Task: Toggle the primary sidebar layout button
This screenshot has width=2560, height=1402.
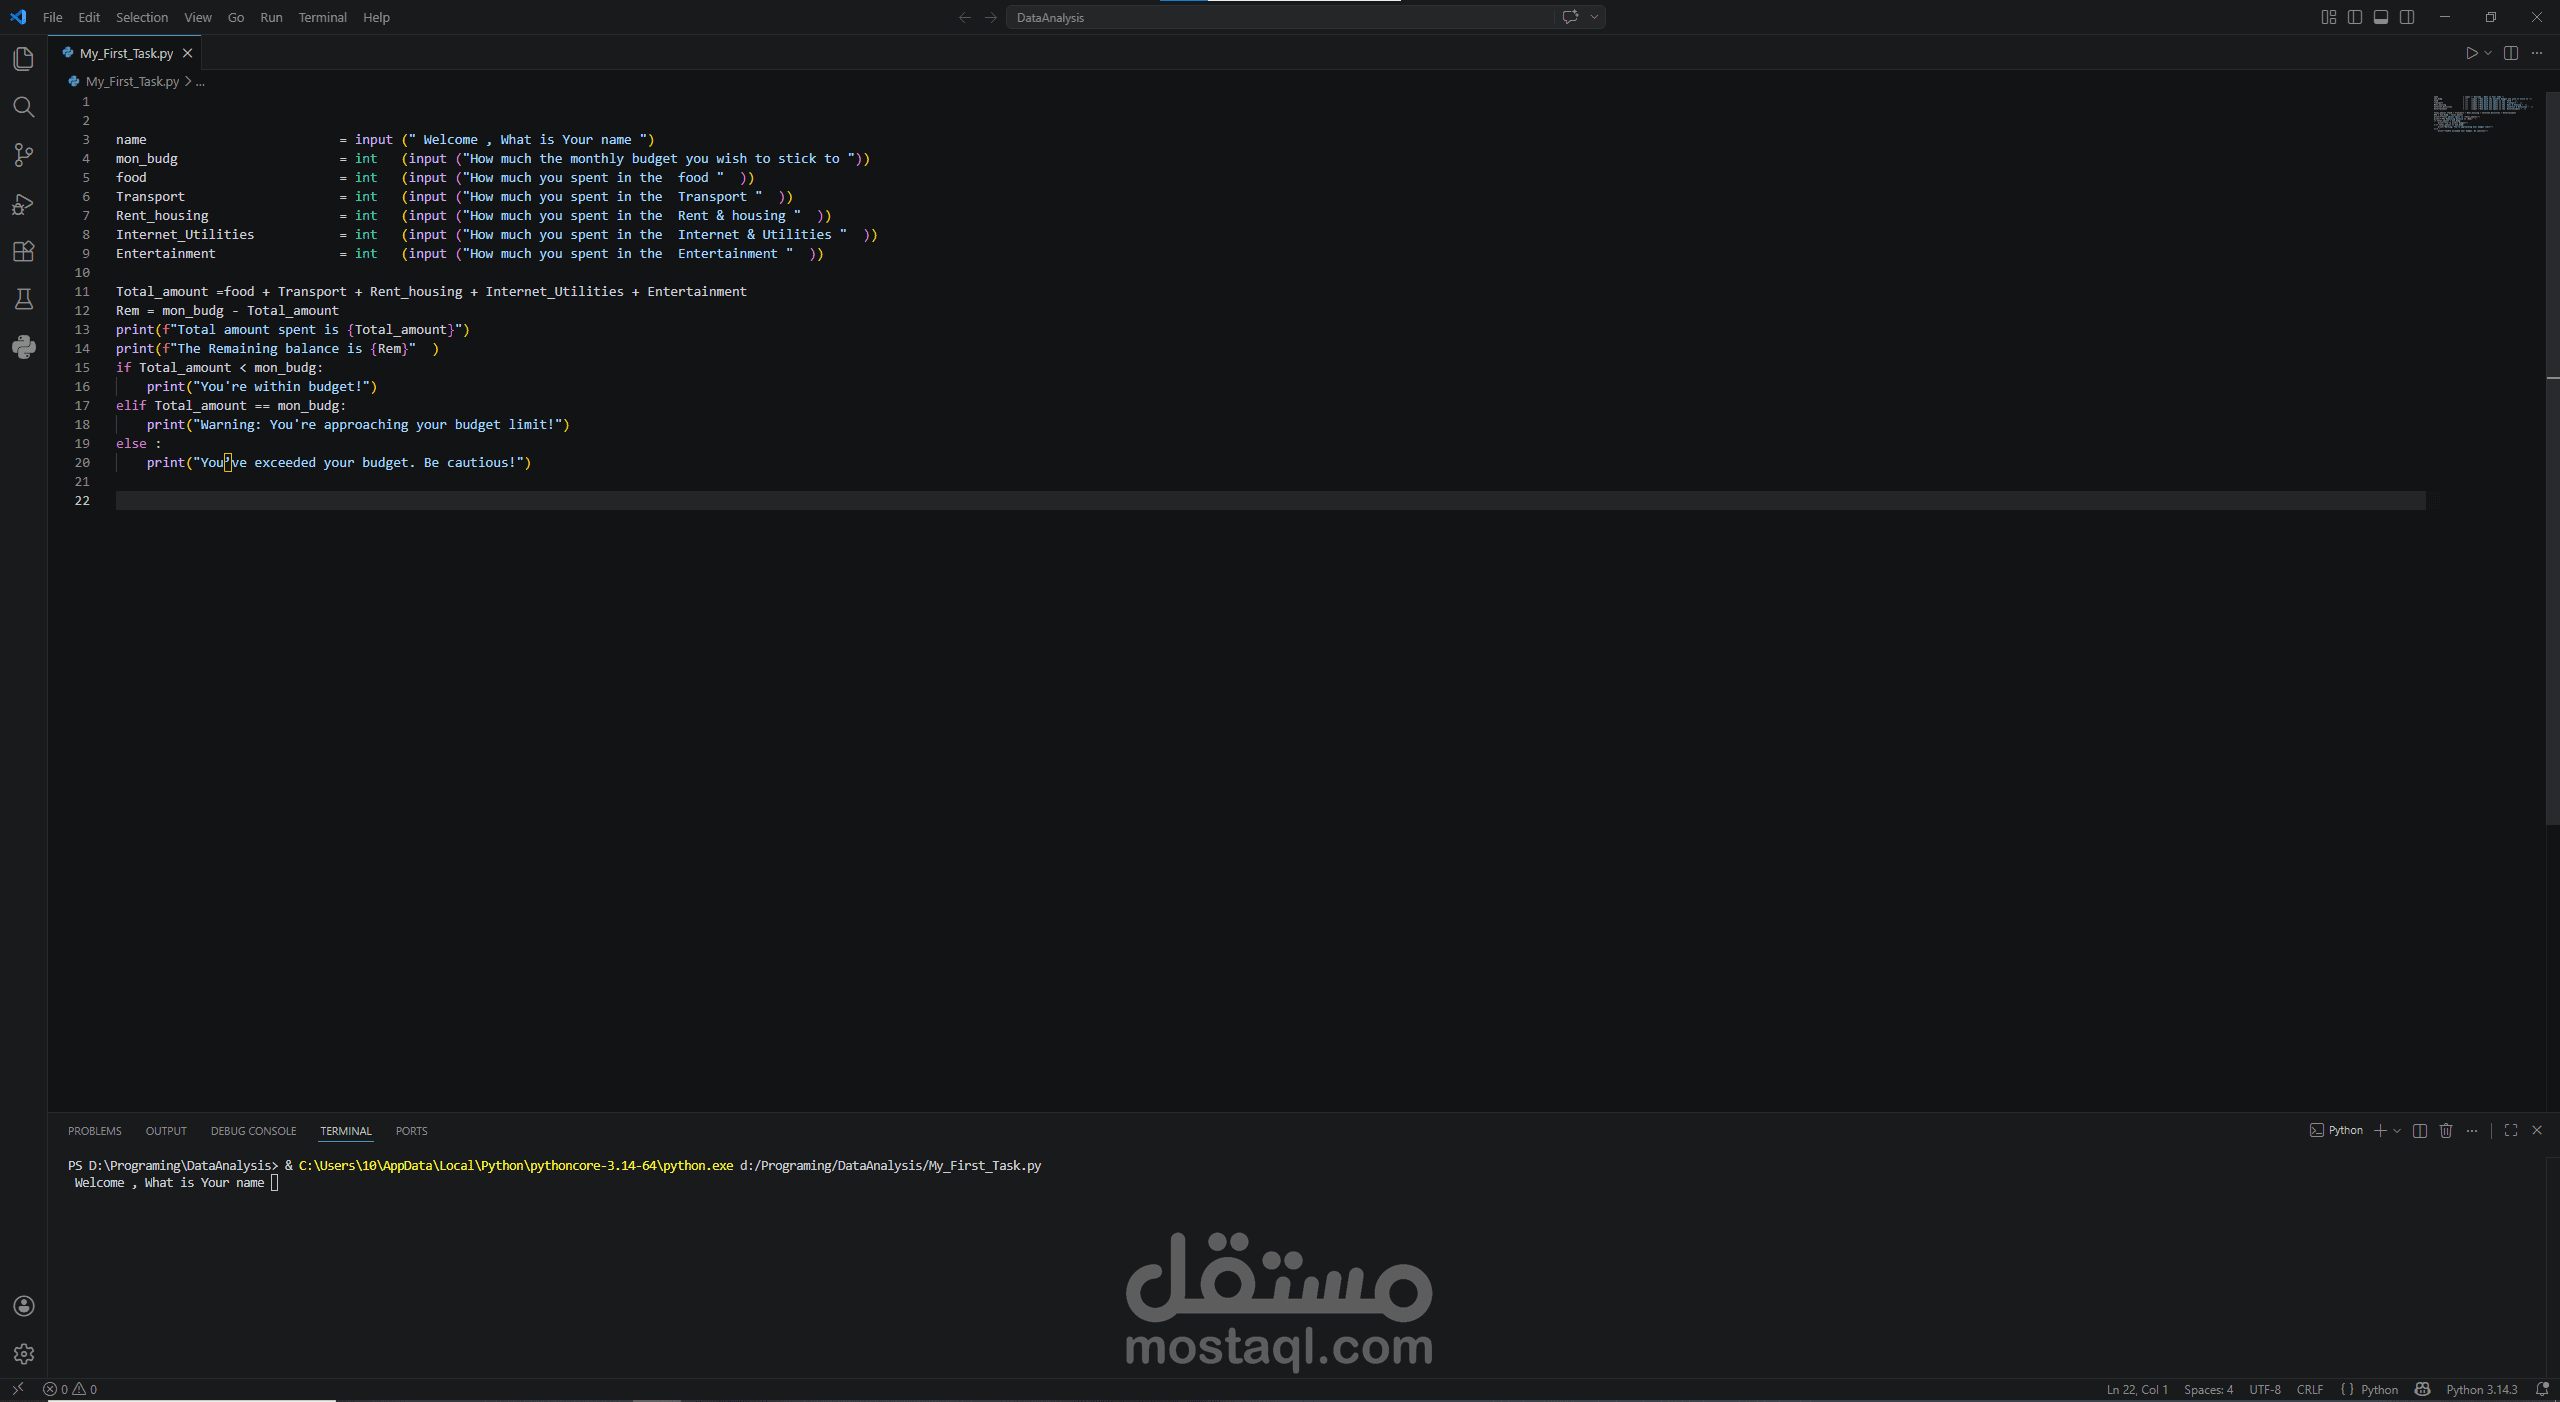Action: 2355,17
